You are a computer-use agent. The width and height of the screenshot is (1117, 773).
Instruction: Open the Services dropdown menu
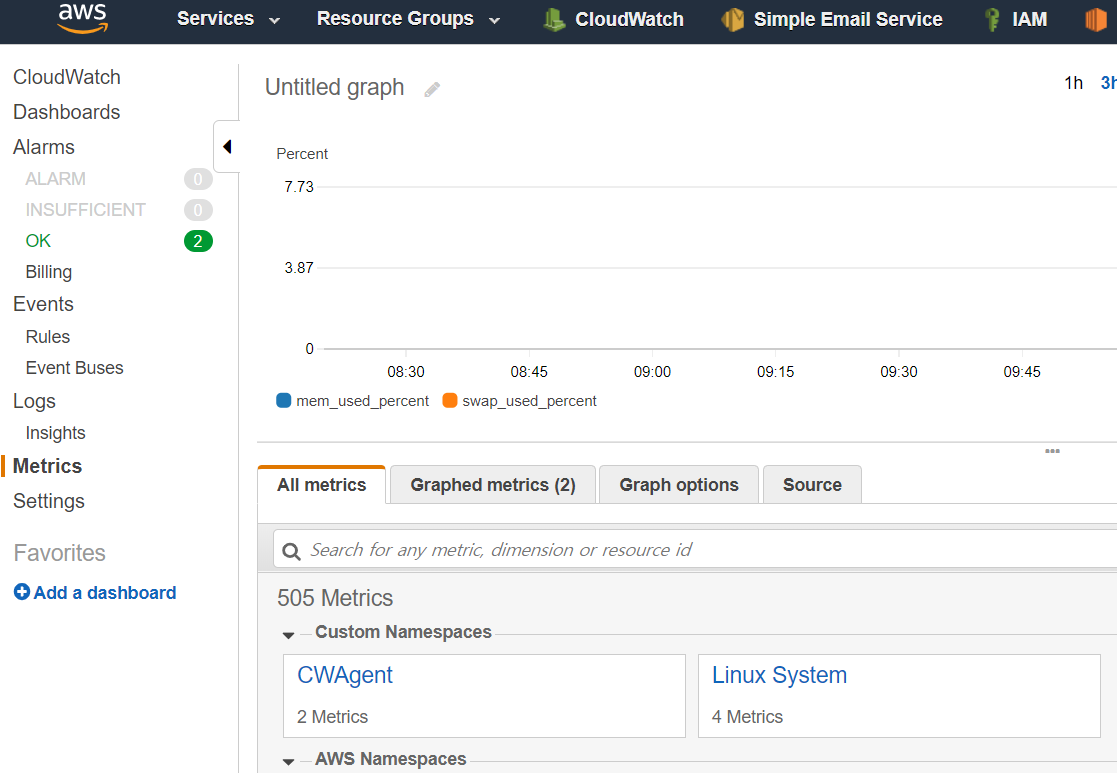pyautogui.click(x=228, y=19)
